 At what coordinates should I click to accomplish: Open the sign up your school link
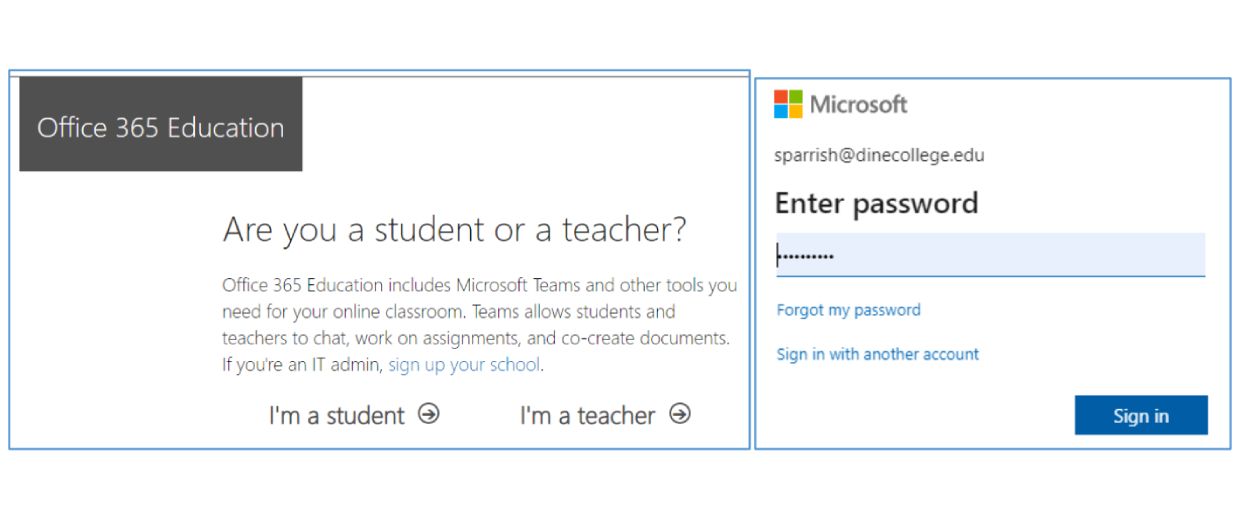pos(464,365)
